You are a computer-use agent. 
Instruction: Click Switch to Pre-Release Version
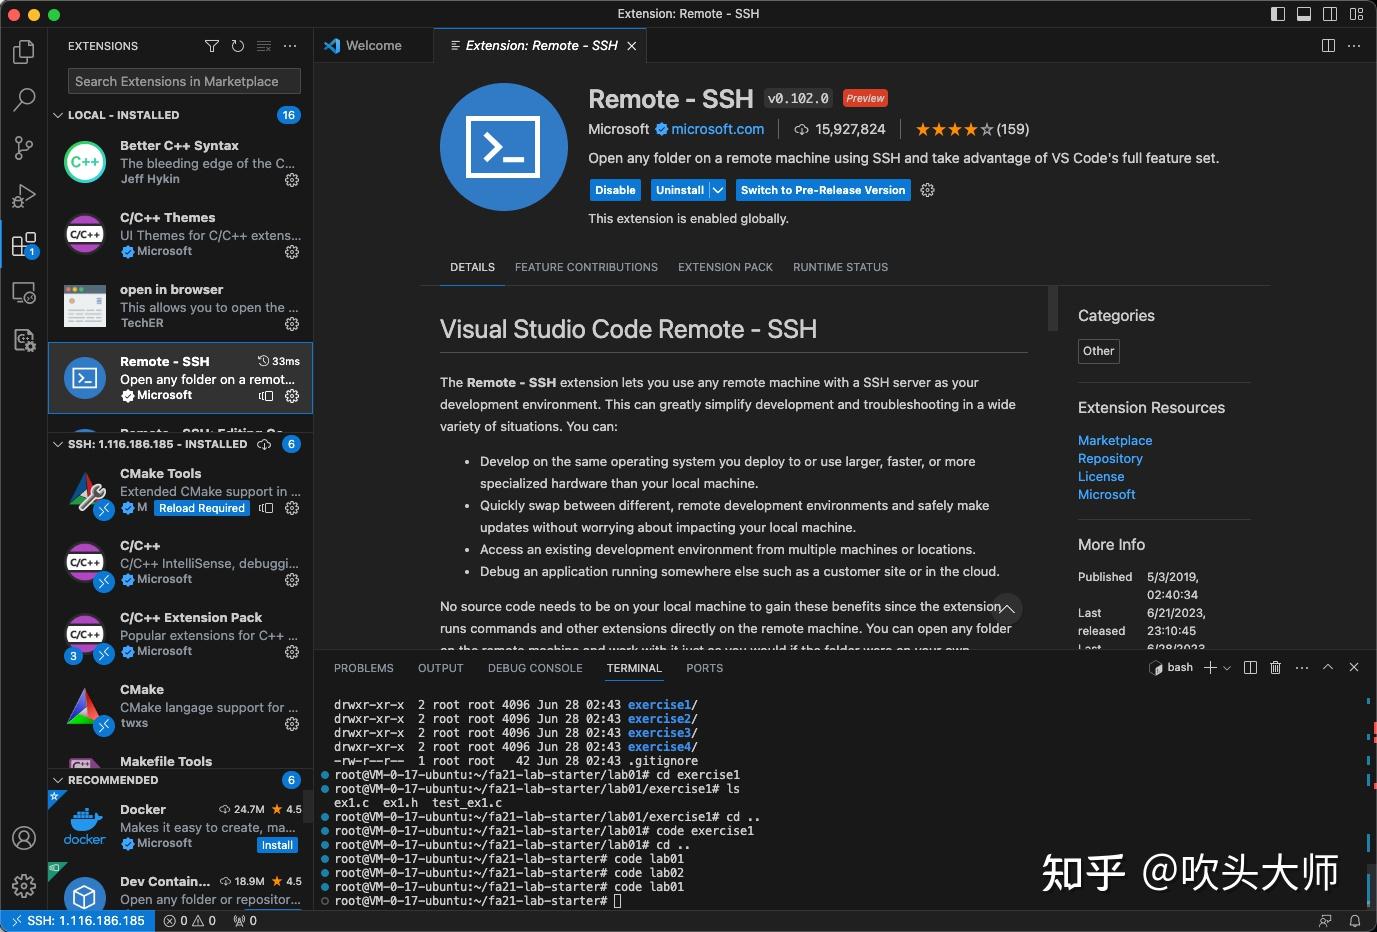822,190
